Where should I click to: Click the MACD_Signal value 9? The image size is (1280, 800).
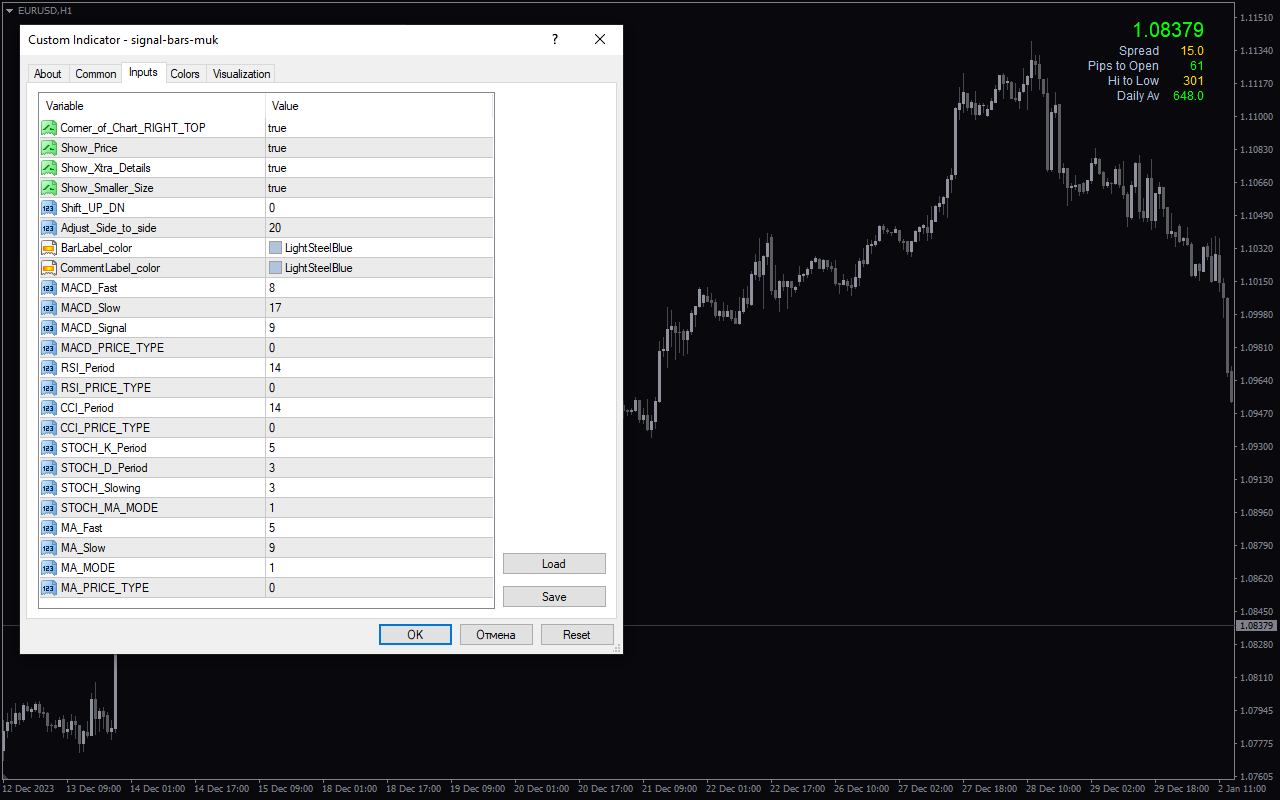pyautogui.click(x=272, y=328)
